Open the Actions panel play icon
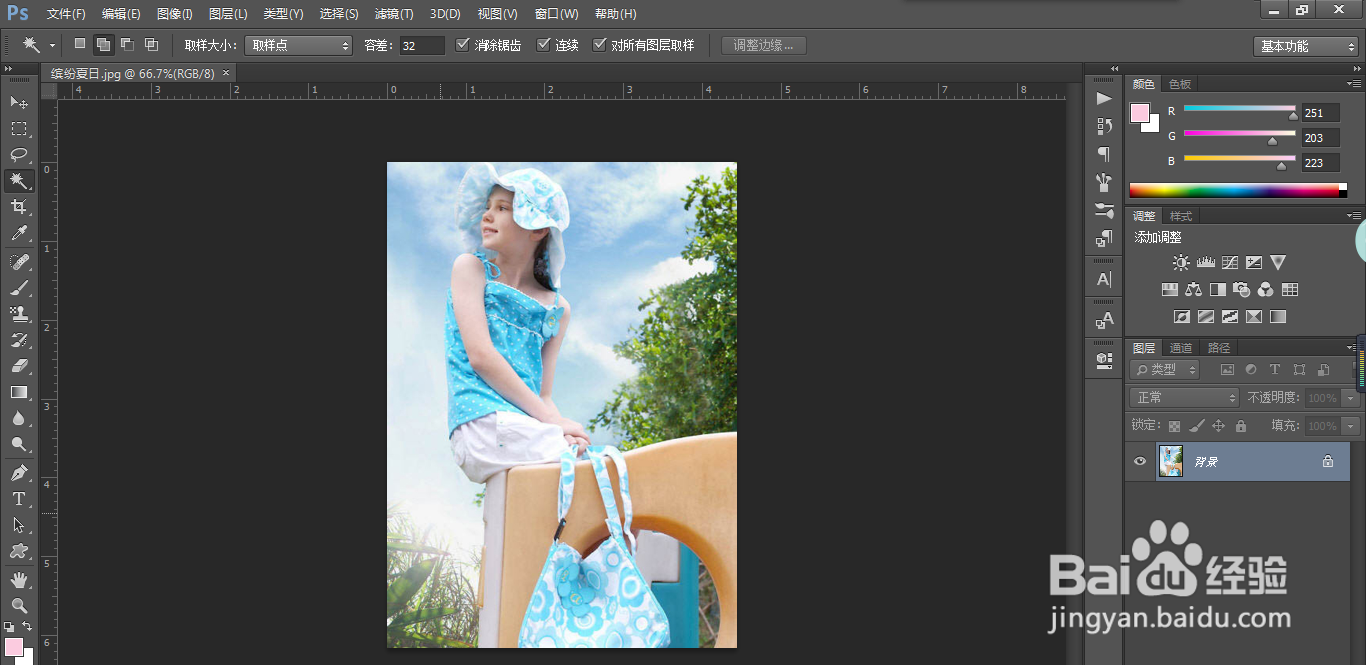 pyautogui.click(x=1104, y=98)
